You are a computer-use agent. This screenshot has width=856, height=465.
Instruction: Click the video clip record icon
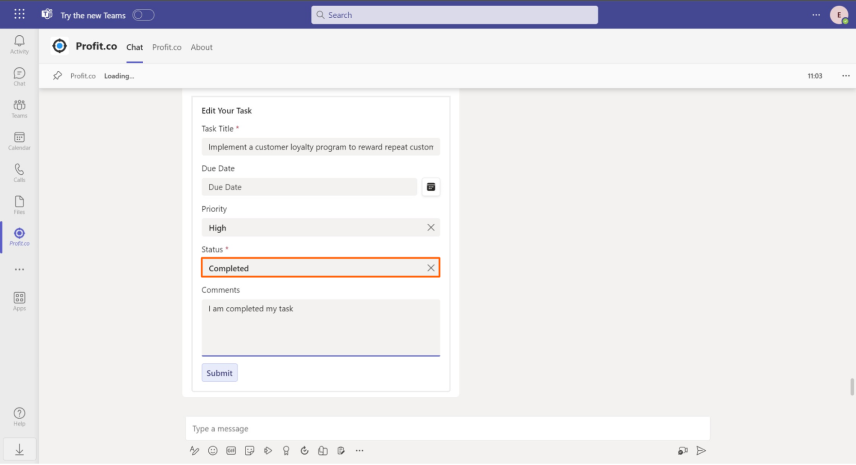[x=682, y=451]
